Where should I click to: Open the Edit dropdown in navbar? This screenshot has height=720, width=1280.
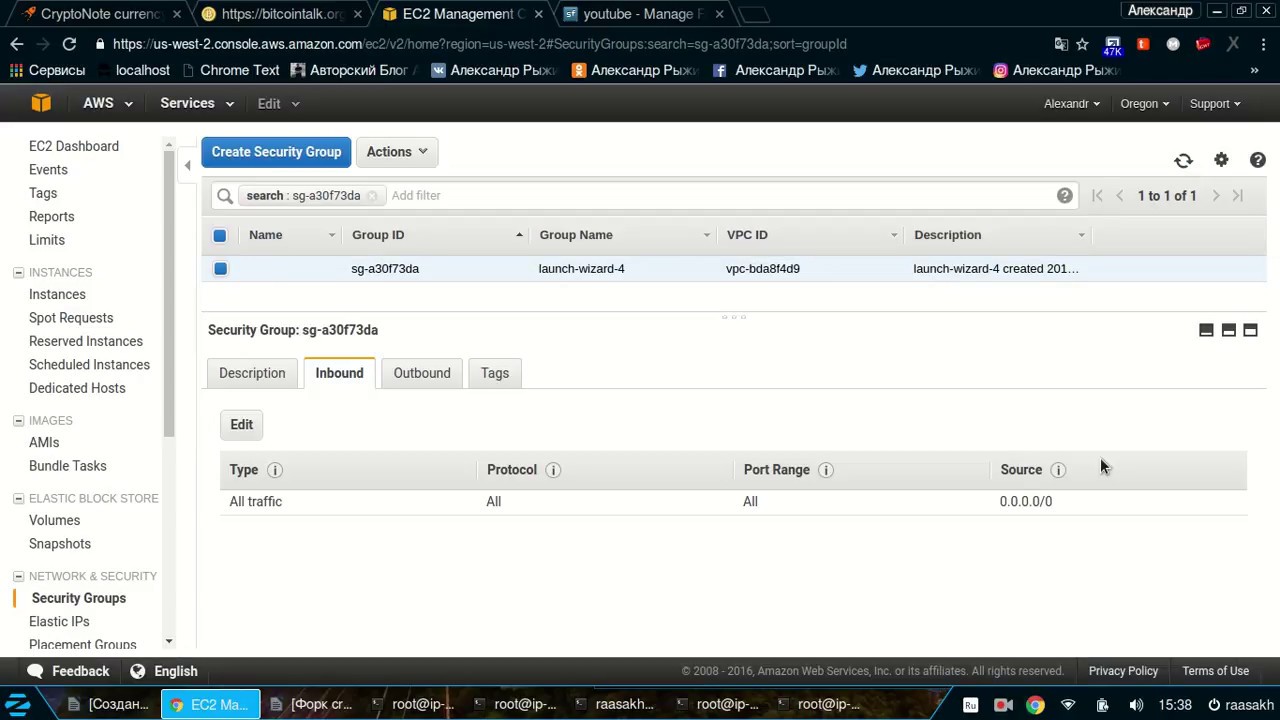[278, 104]
